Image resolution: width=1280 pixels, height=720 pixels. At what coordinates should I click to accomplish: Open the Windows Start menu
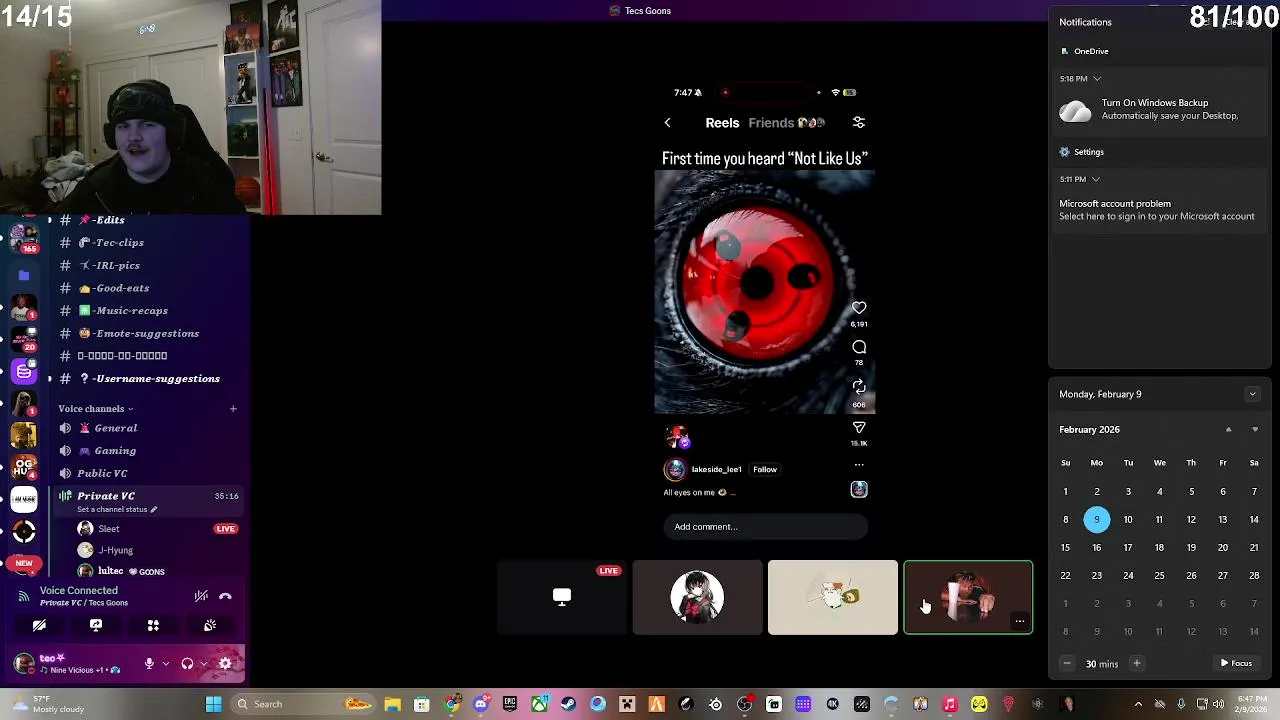pos(213,704)
